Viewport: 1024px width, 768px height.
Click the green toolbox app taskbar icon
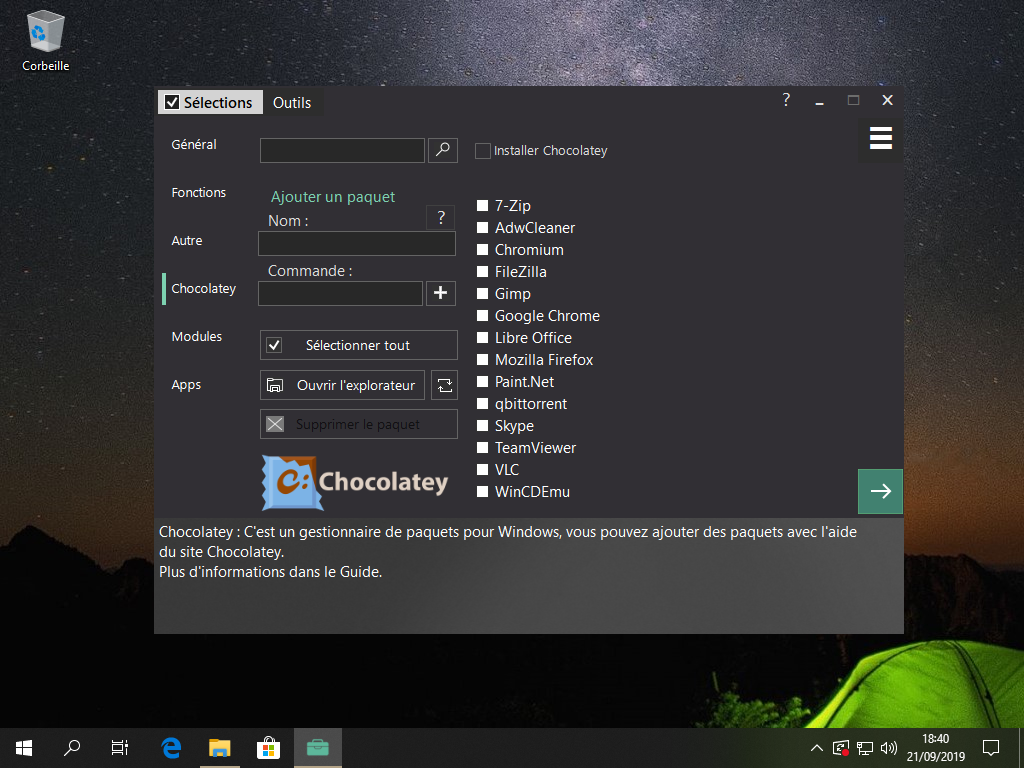[x=317, y=748]
